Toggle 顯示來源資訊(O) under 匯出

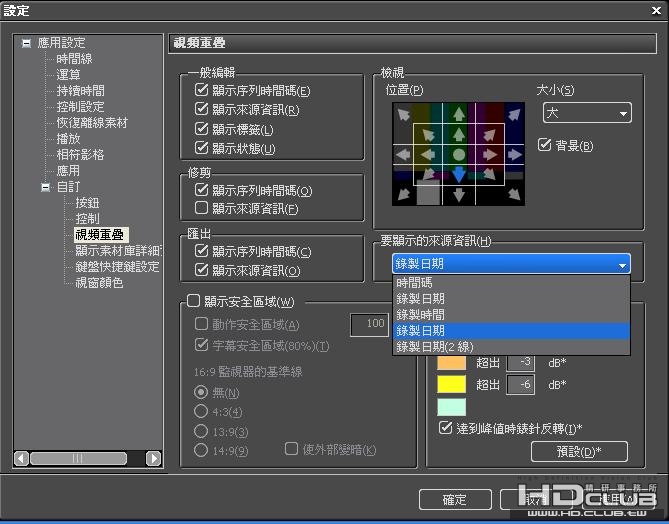point(201,270)
